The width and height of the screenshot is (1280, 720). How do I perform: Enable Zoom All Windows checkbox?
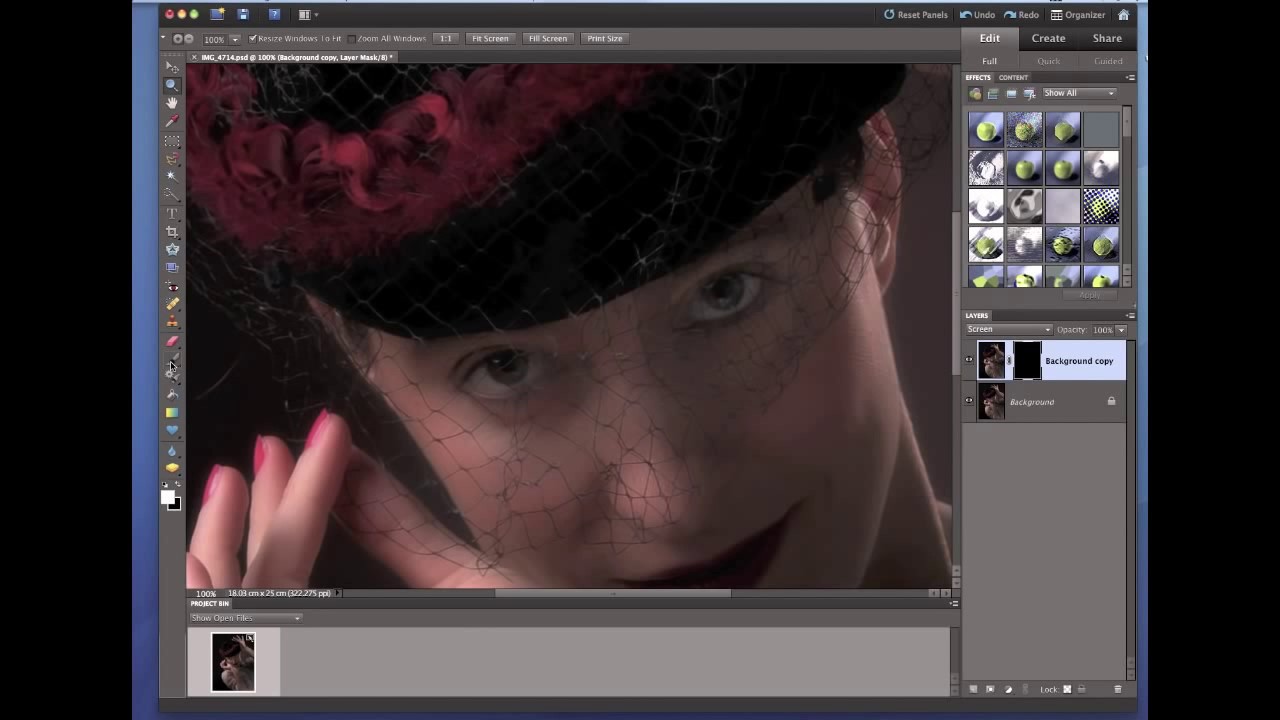[352, 38]
